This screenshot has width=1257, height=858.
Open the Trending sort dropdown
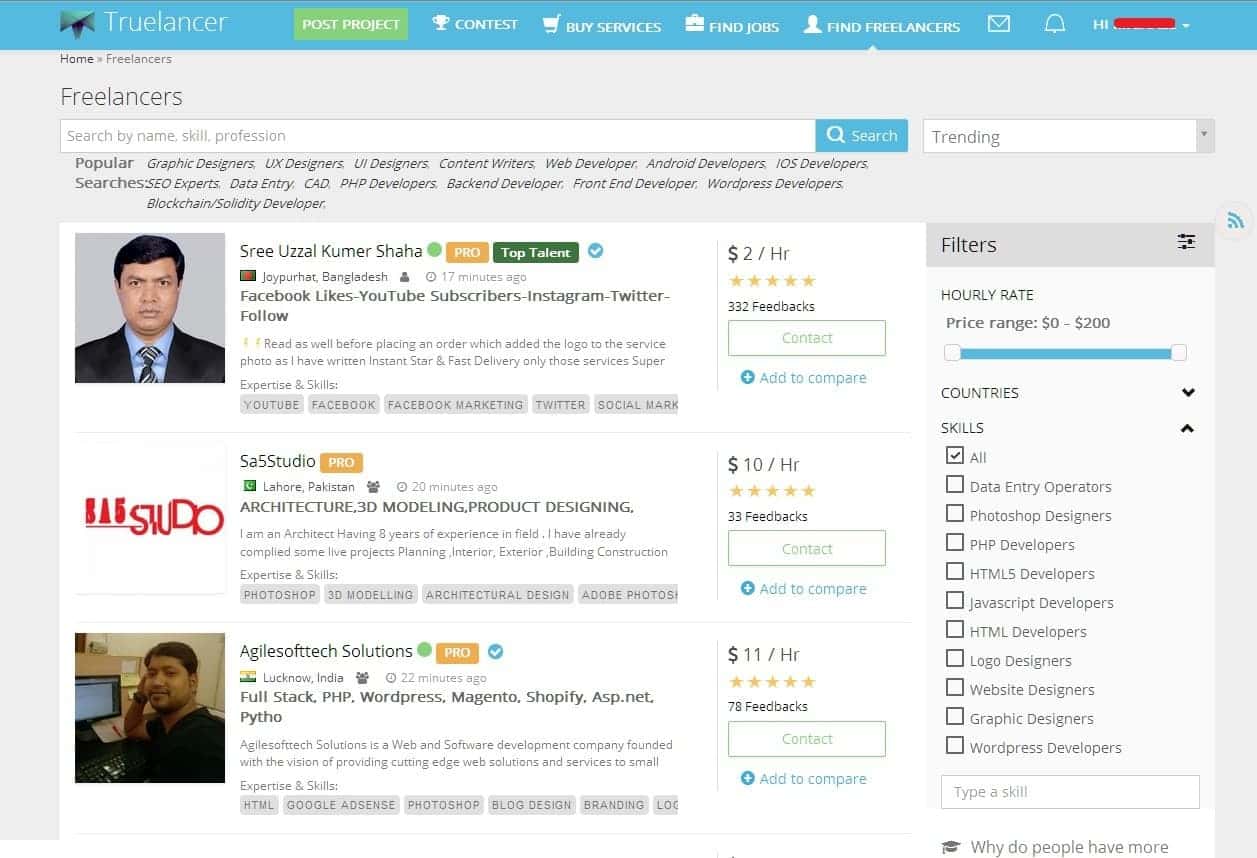(x=1068, y=136)
